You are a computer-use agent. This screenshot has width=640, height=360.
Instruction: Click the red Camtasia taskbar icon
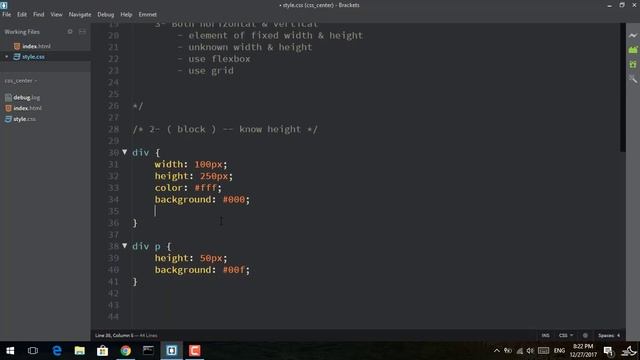pos(194,351)
